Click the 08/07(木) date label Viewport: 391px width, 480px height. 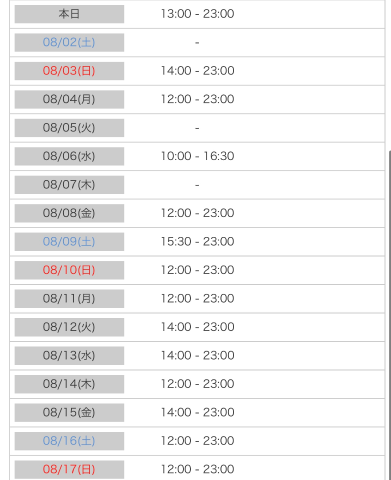pyautogui.click(x=69, y=185)
